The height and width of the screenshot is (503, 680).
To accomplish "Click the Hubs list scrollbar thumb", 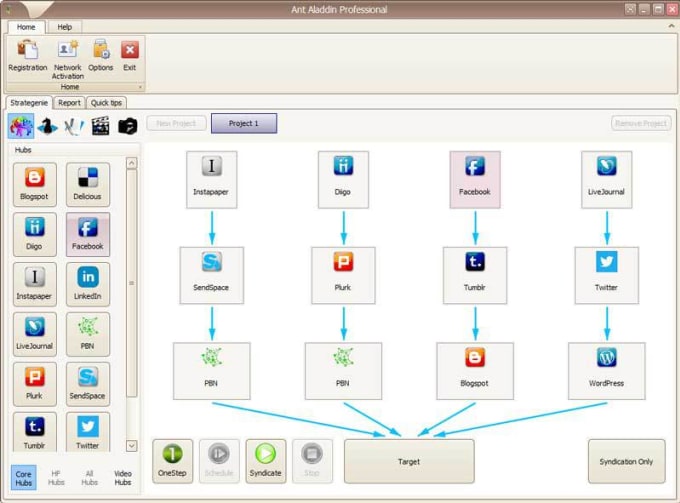I will pos(132,283).
